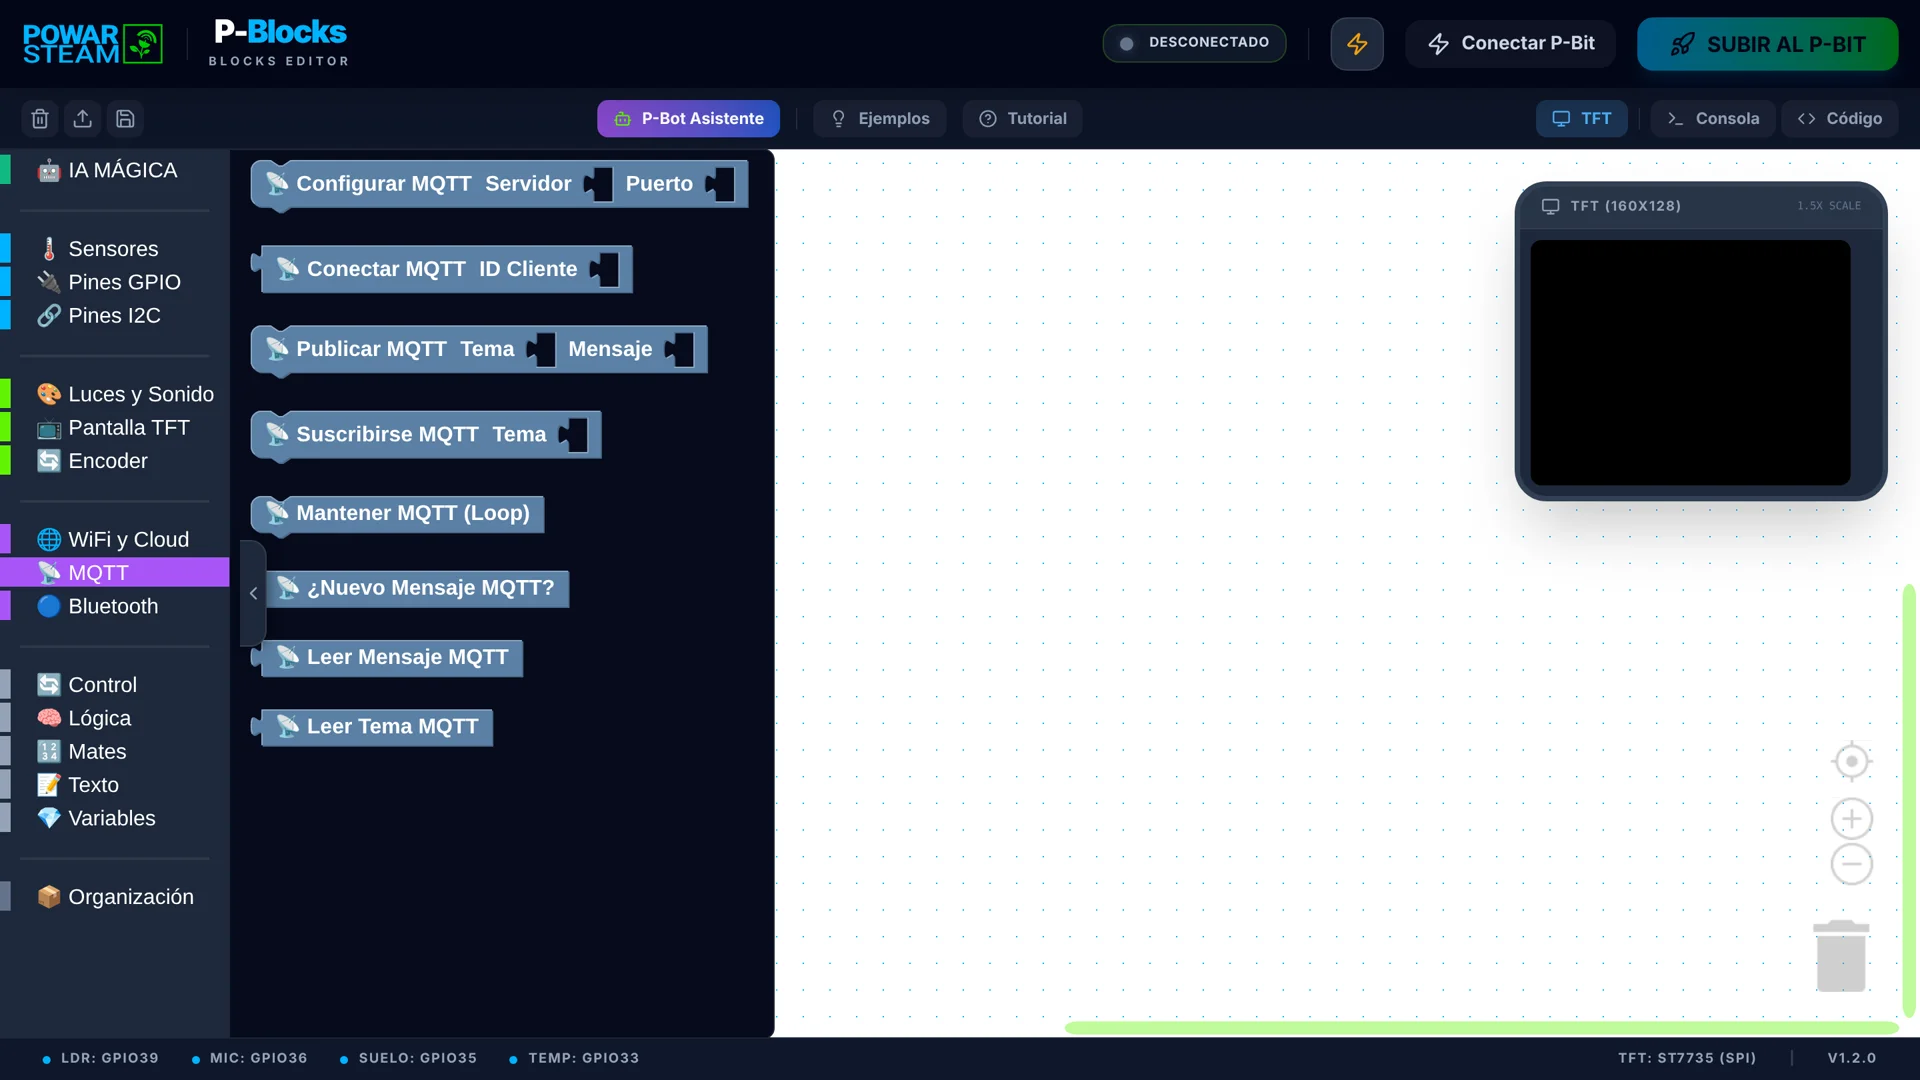Click the yellow lightning bolt button
Screen dimensions: 1920x1080
(x=1357, y=44)
